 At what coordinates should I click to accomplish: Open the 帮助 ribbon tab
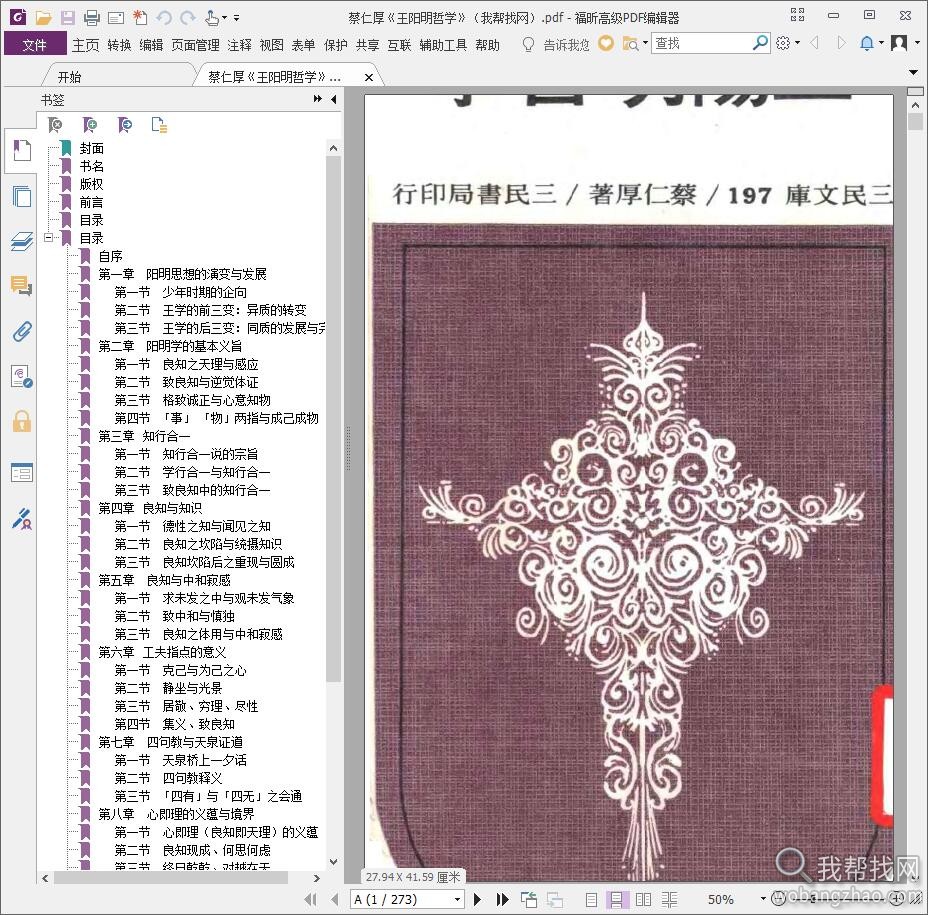point(487,45)
